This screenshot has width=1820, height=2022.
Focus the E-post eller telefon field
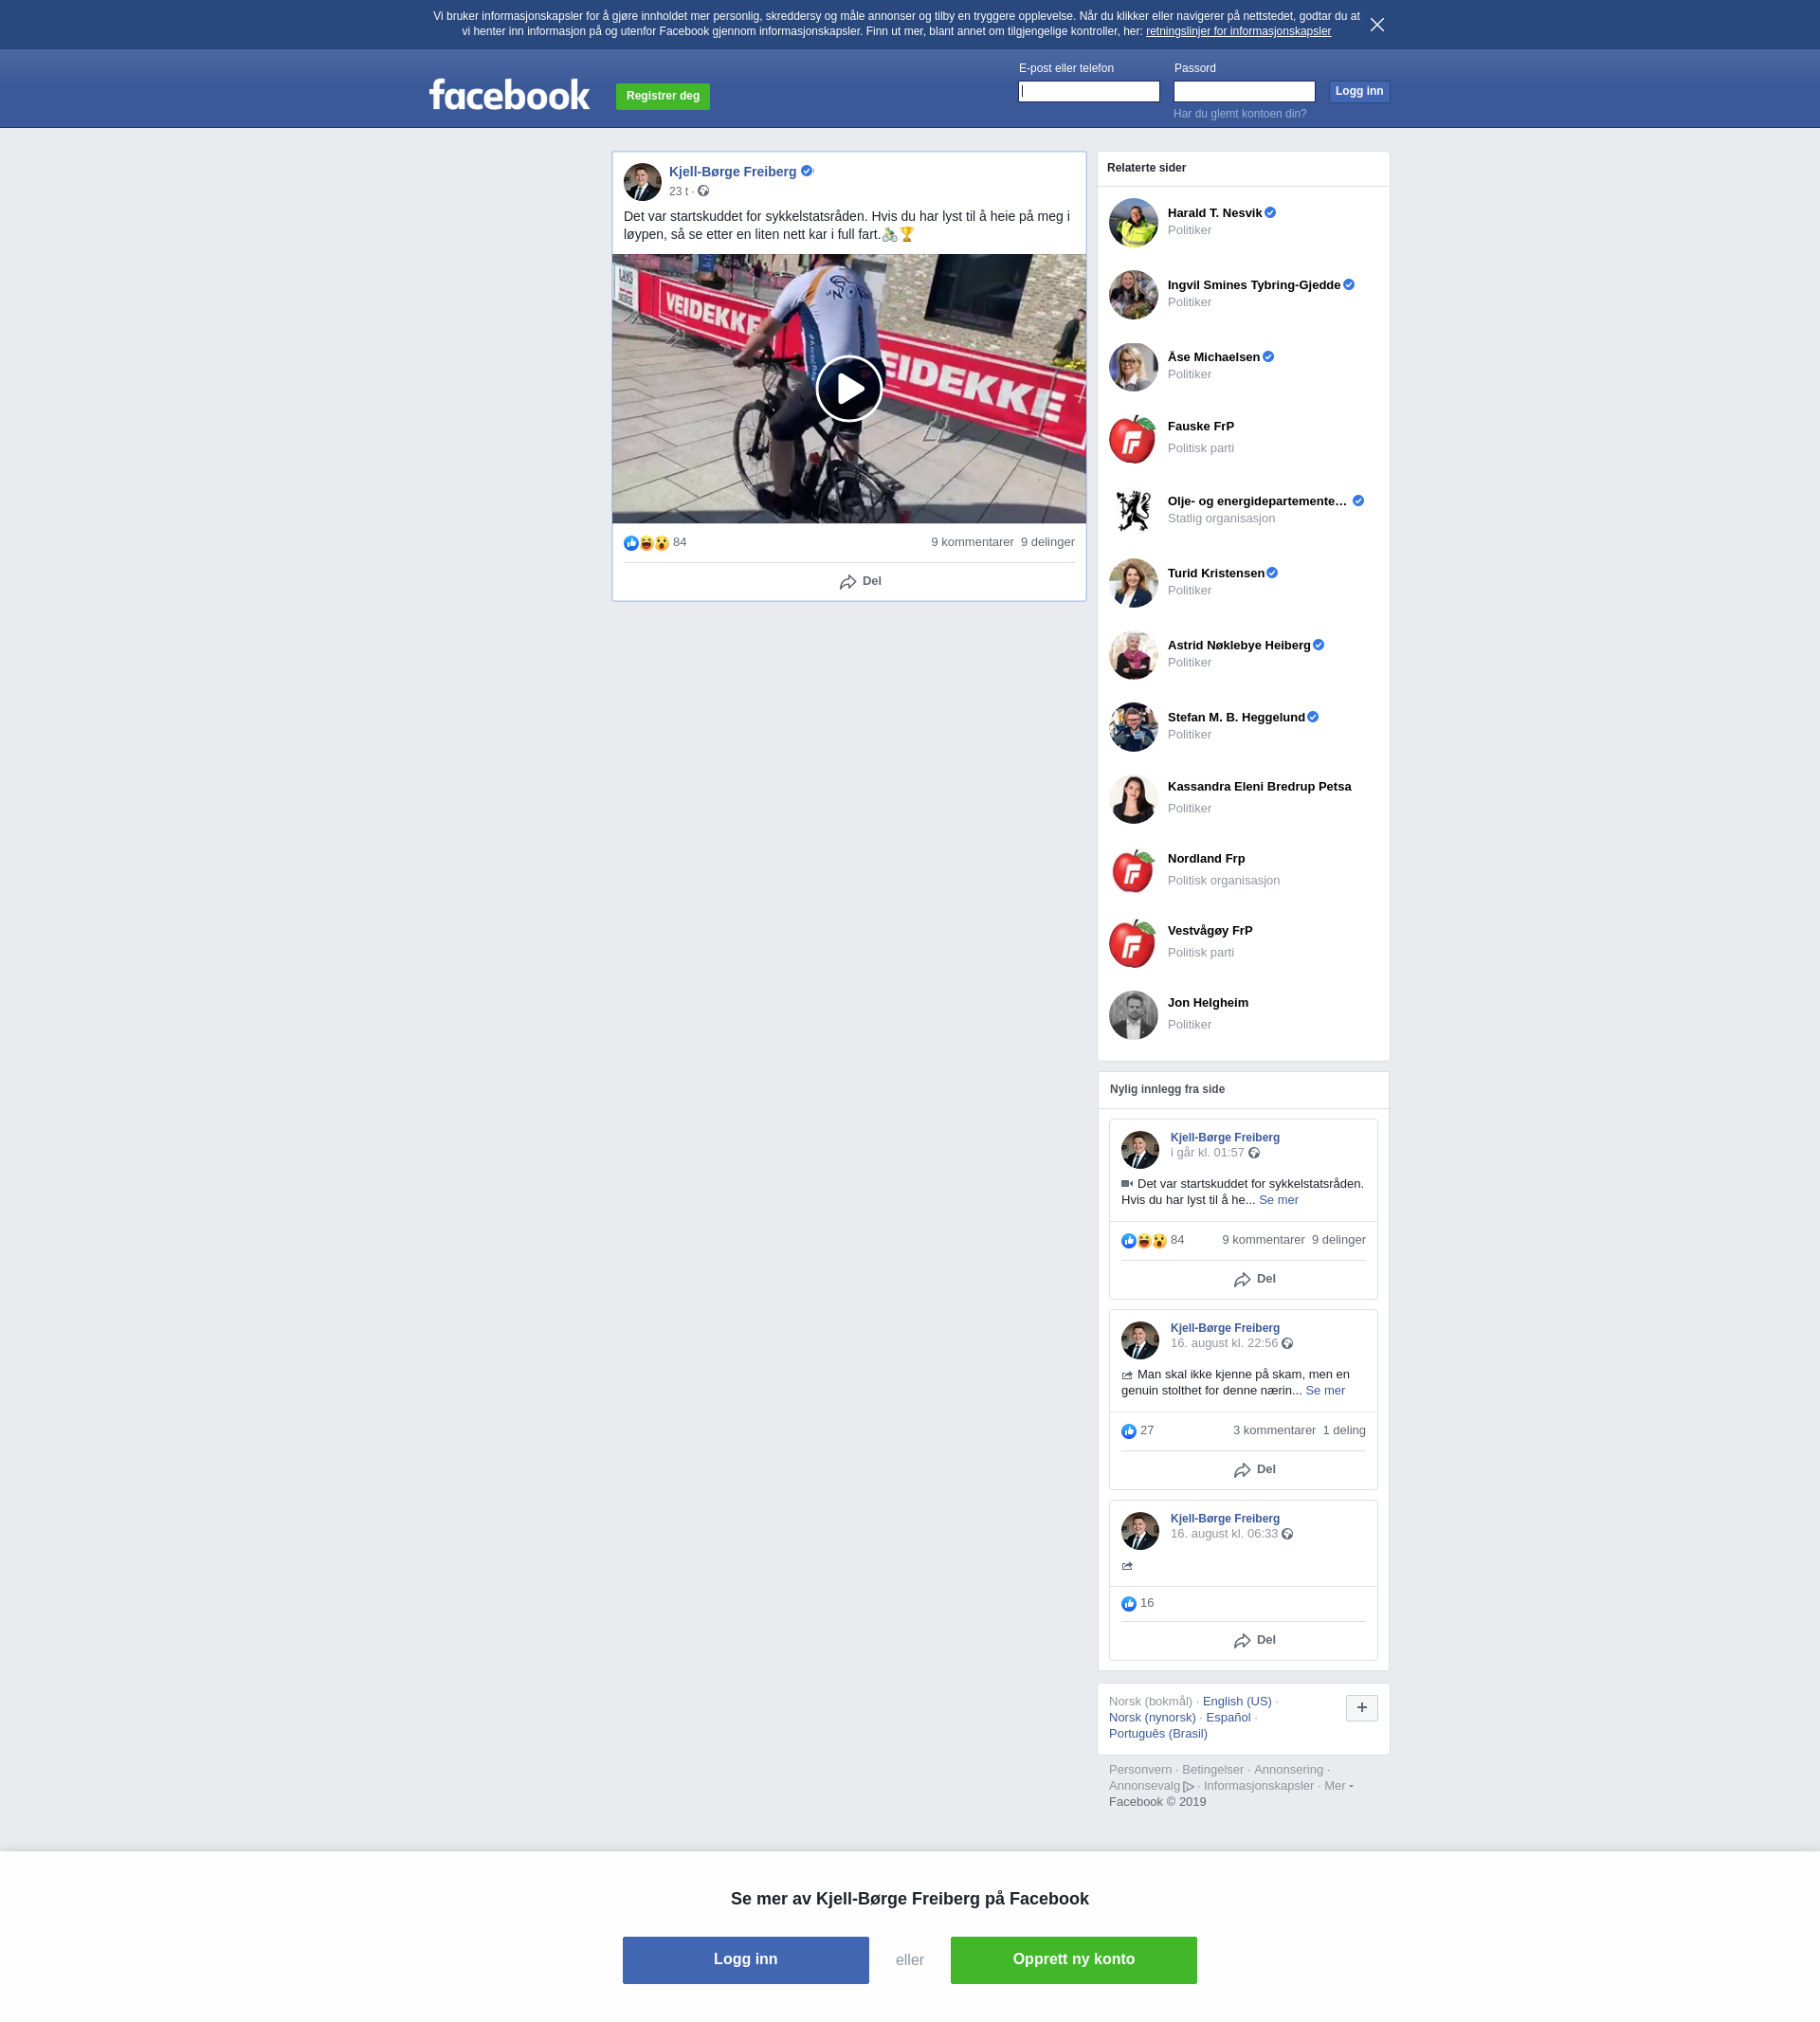point(1088,92)
